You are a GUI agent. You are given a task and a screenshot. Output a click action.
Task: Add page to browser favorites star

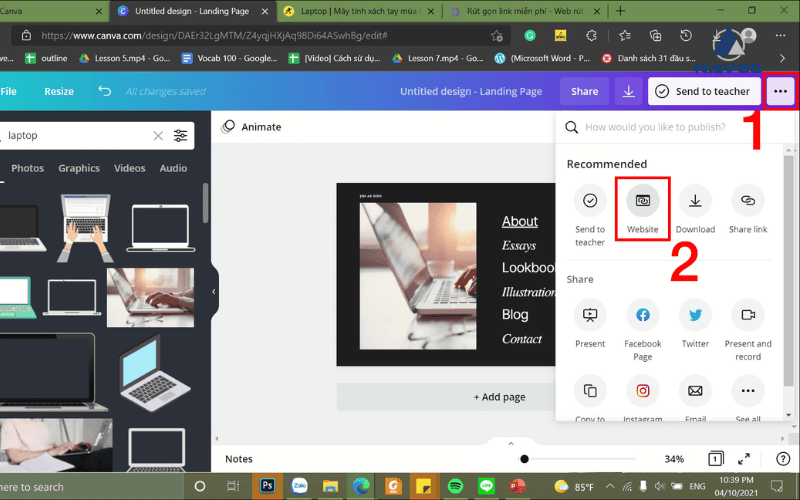[496, 36]
